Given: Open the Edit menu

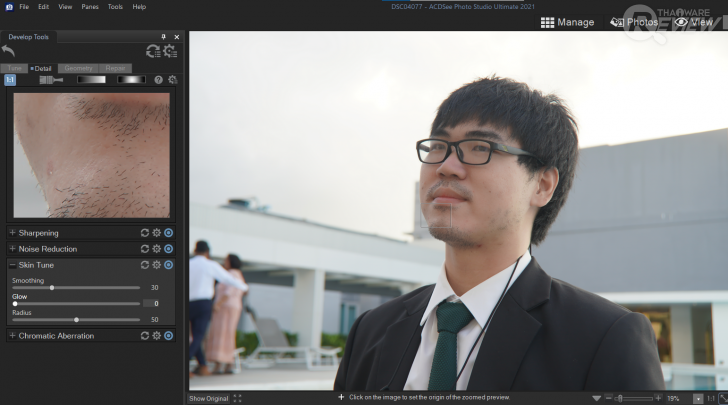Looking at the screenshot, I should pyautogui.click(x=44, y=7).
